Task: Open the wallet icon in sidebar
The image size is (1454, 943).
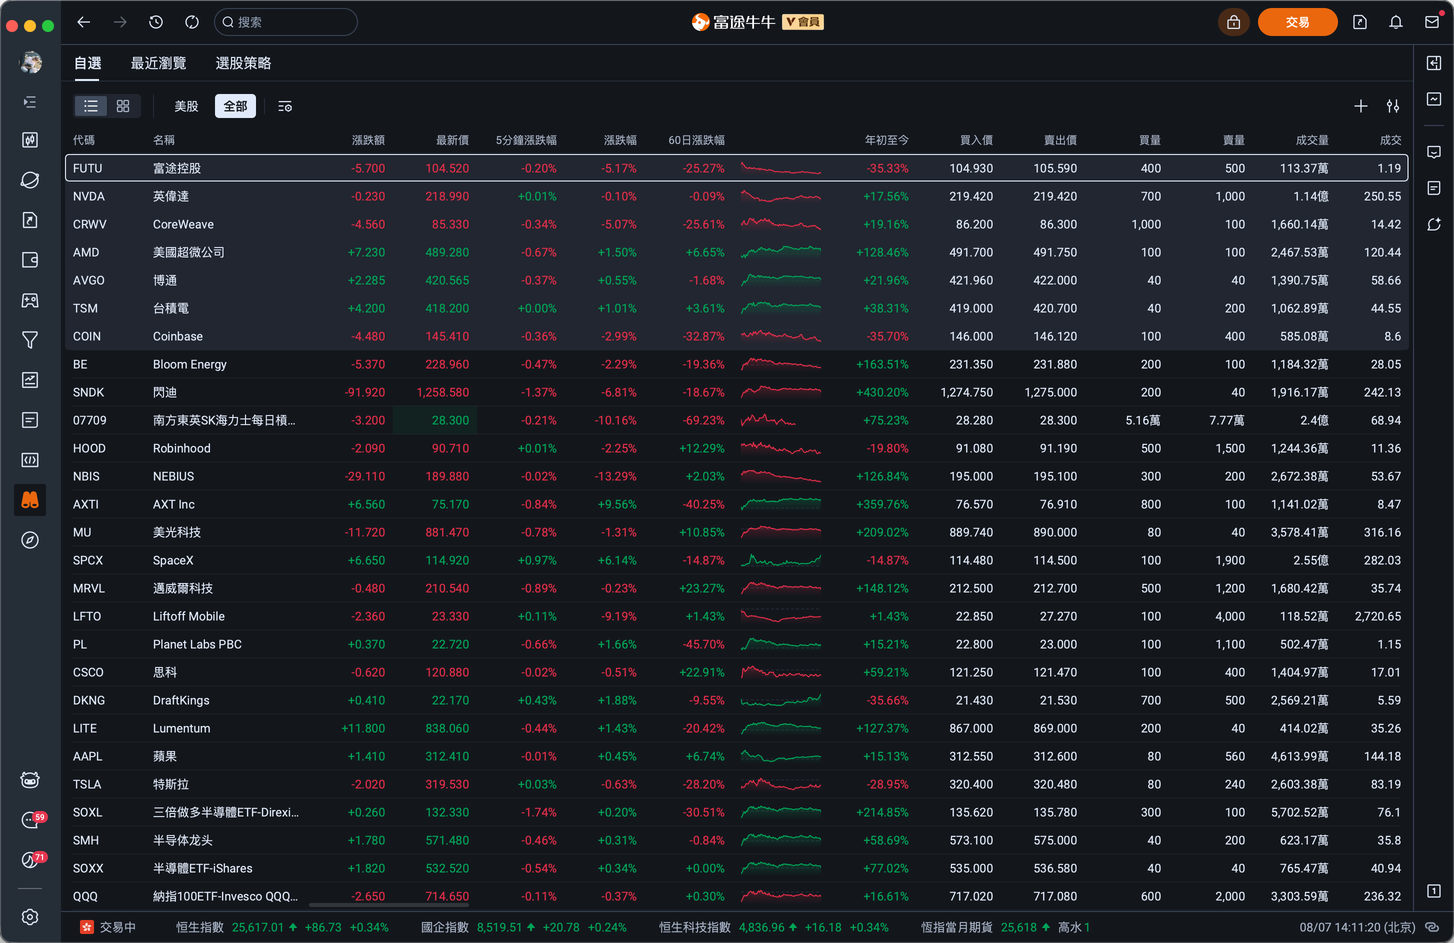Action: (30, 260)
